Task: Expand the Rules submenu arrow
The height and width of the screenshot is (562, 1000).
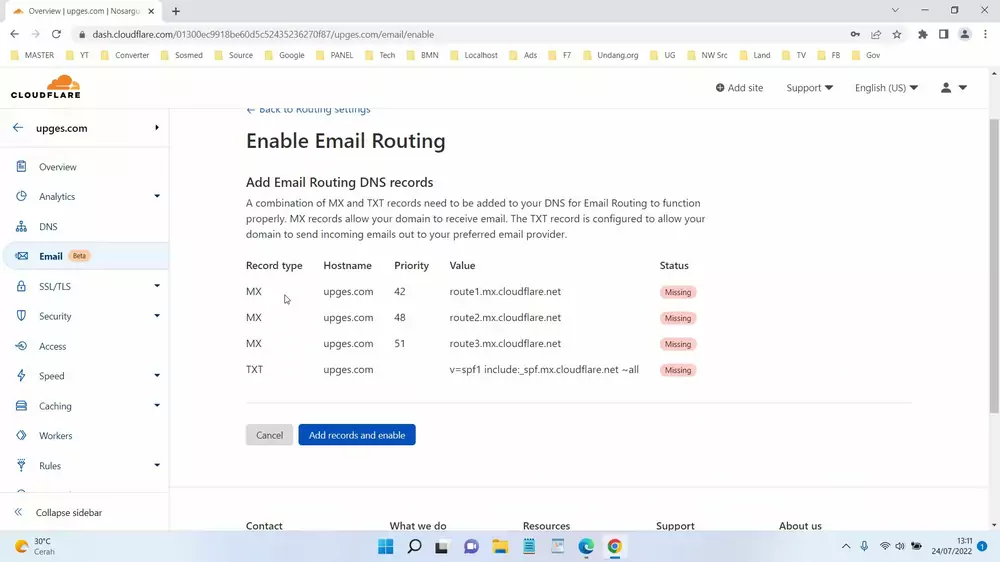Action: pos(157,465)
